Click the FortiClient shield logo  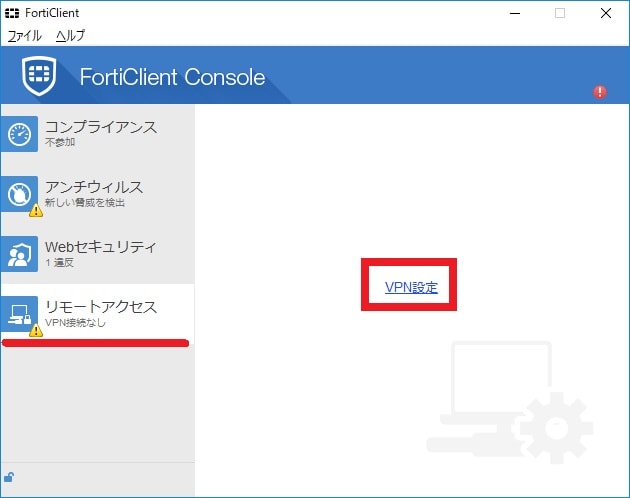coord(39,76)
